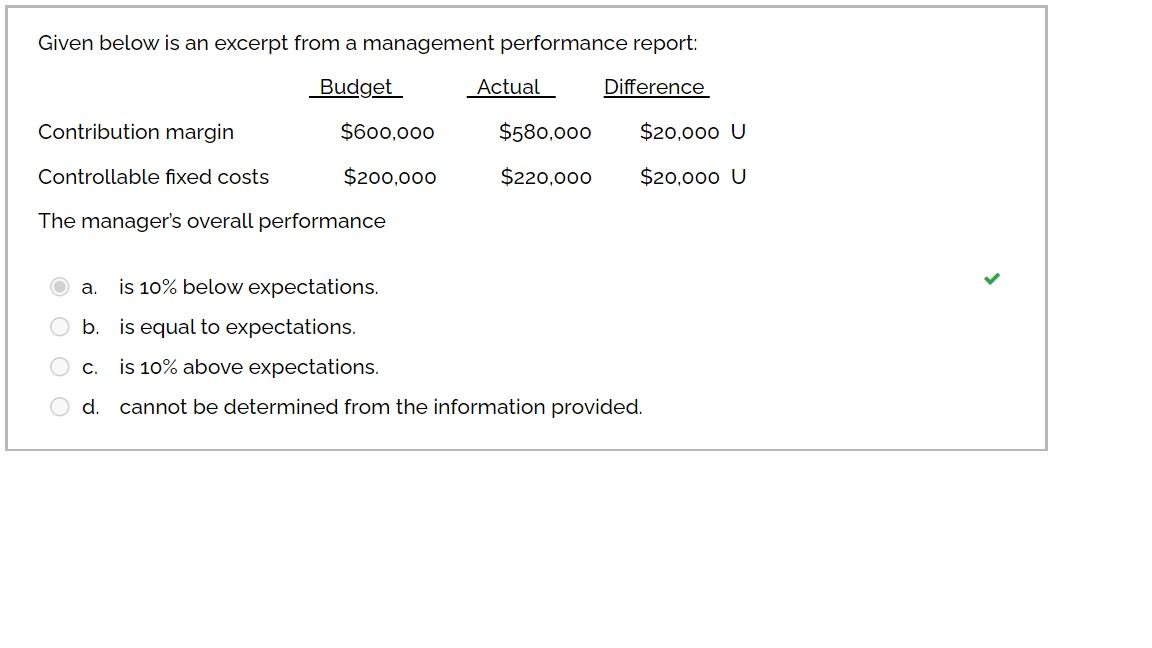Image resolution: width=1152 pixels, height=648 pixels.
Task: Click the U marker beside $20,000 contribution difference
Action: (740, 132)
